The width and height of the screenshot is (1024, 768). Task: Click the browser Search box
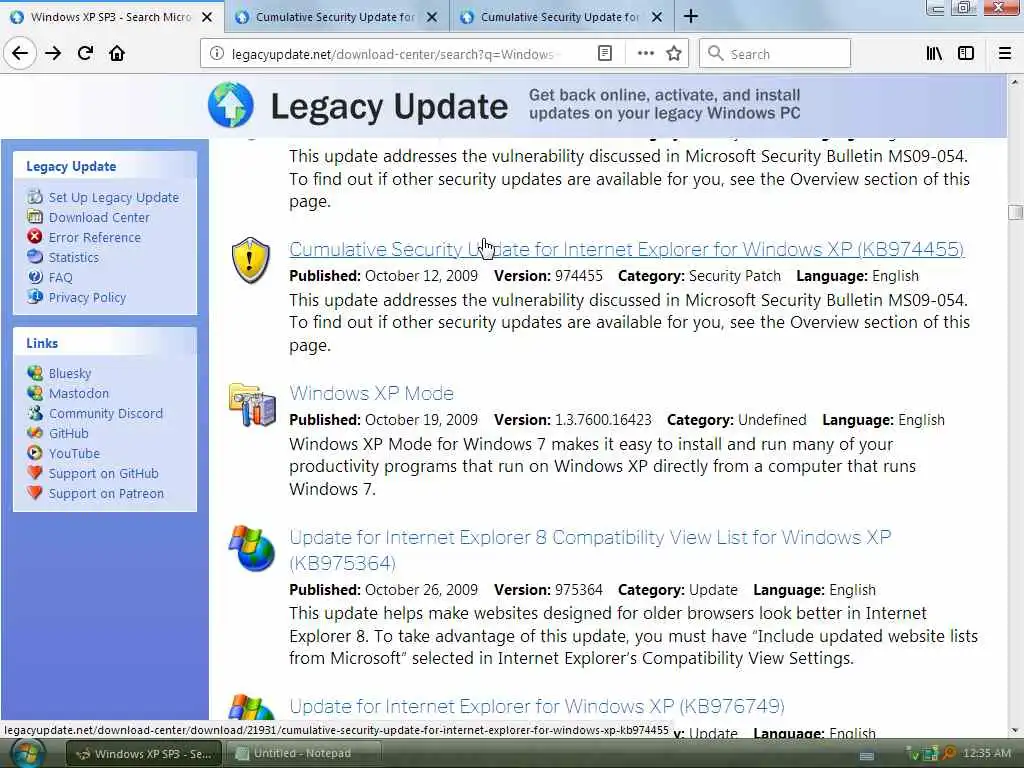(775, 54)
